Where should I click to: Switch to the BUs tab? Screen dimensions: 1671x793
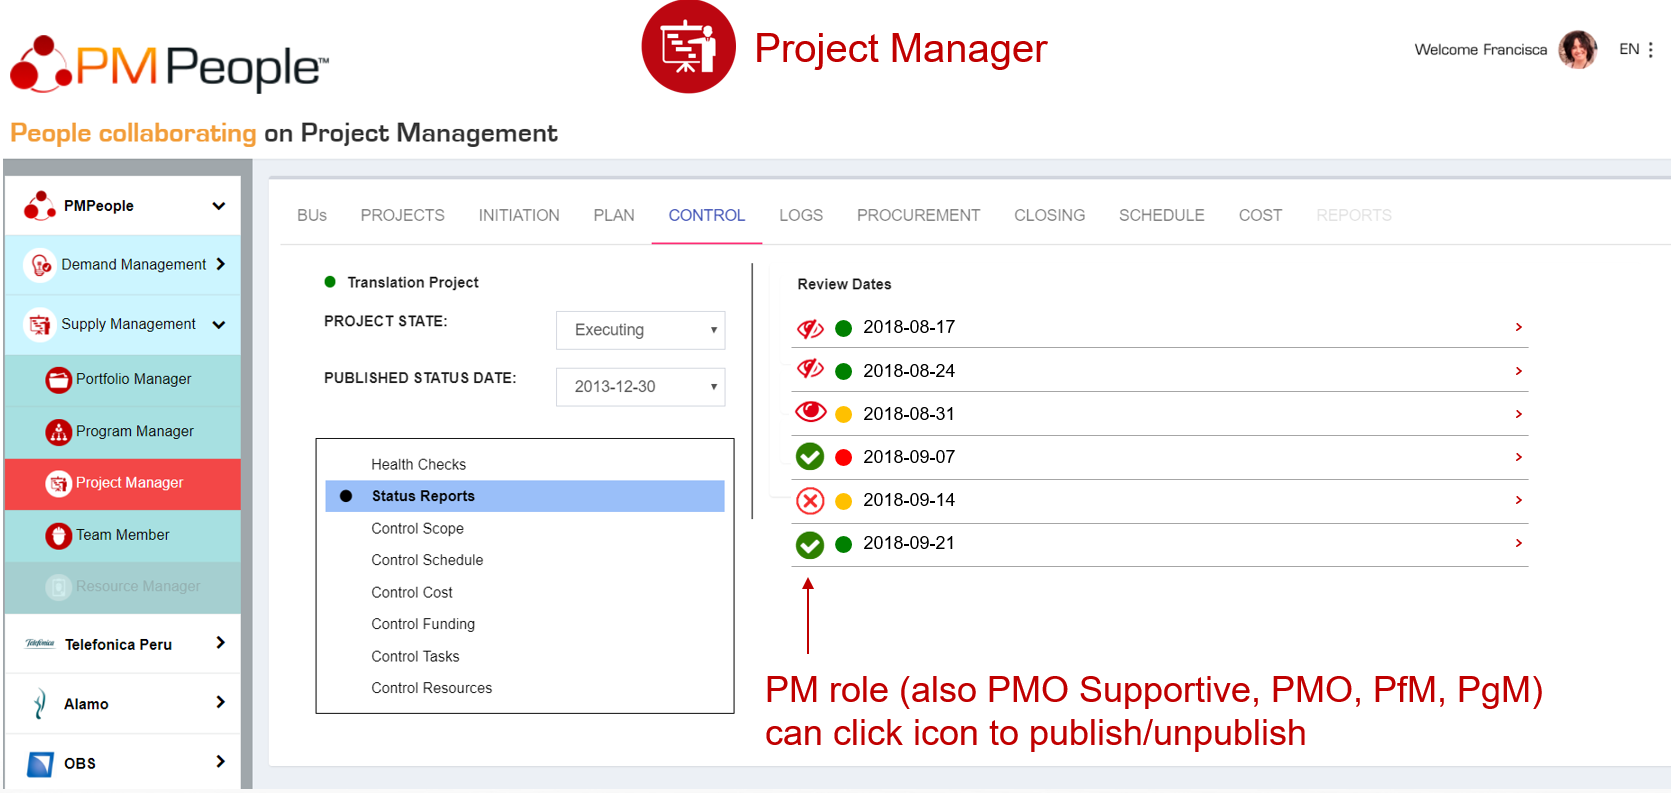(312, 215)
